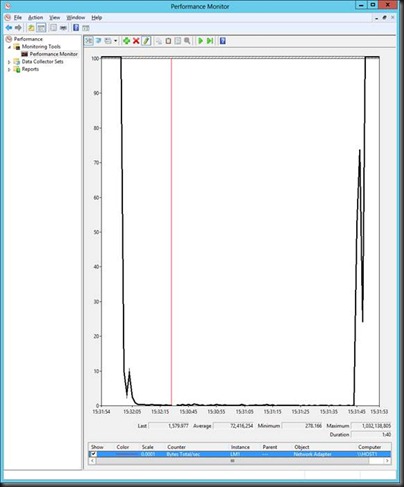
Task: Click the Zoom magnifier icon in toolbar
Action: tap(187, 41)
